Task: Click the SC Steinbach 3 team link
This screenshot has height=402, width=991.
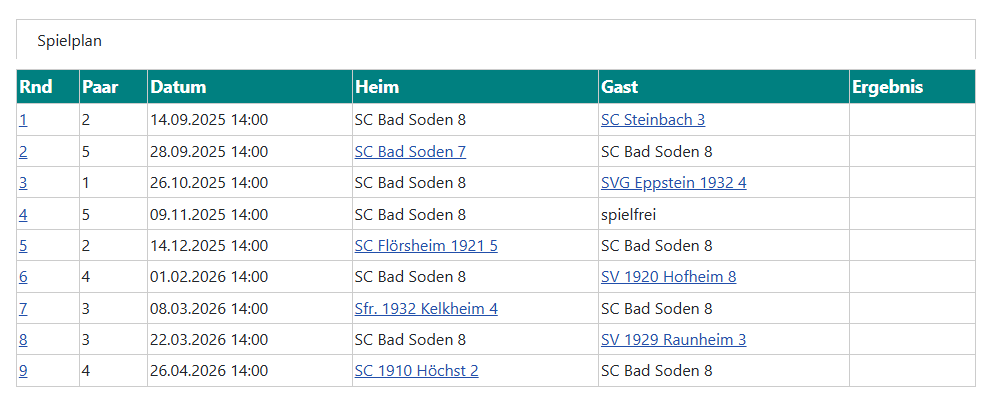Action: (652, 120)
